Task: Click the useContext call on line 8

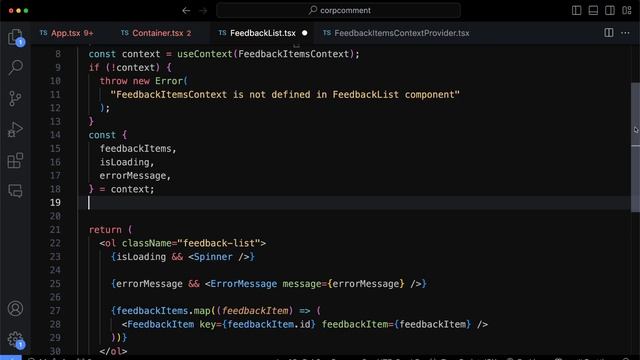Action: pyautogui.click(x=204, y=54)
